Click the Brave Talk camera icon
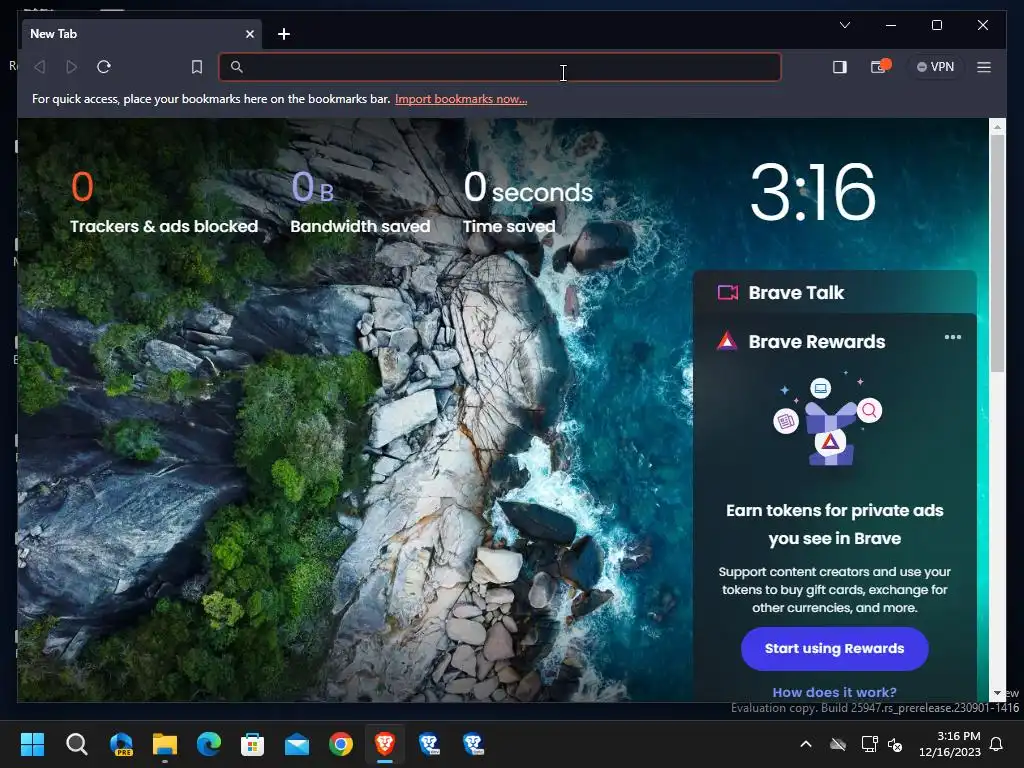The width and height of the screenshot is (1024, 768). [x=728, y=292]
